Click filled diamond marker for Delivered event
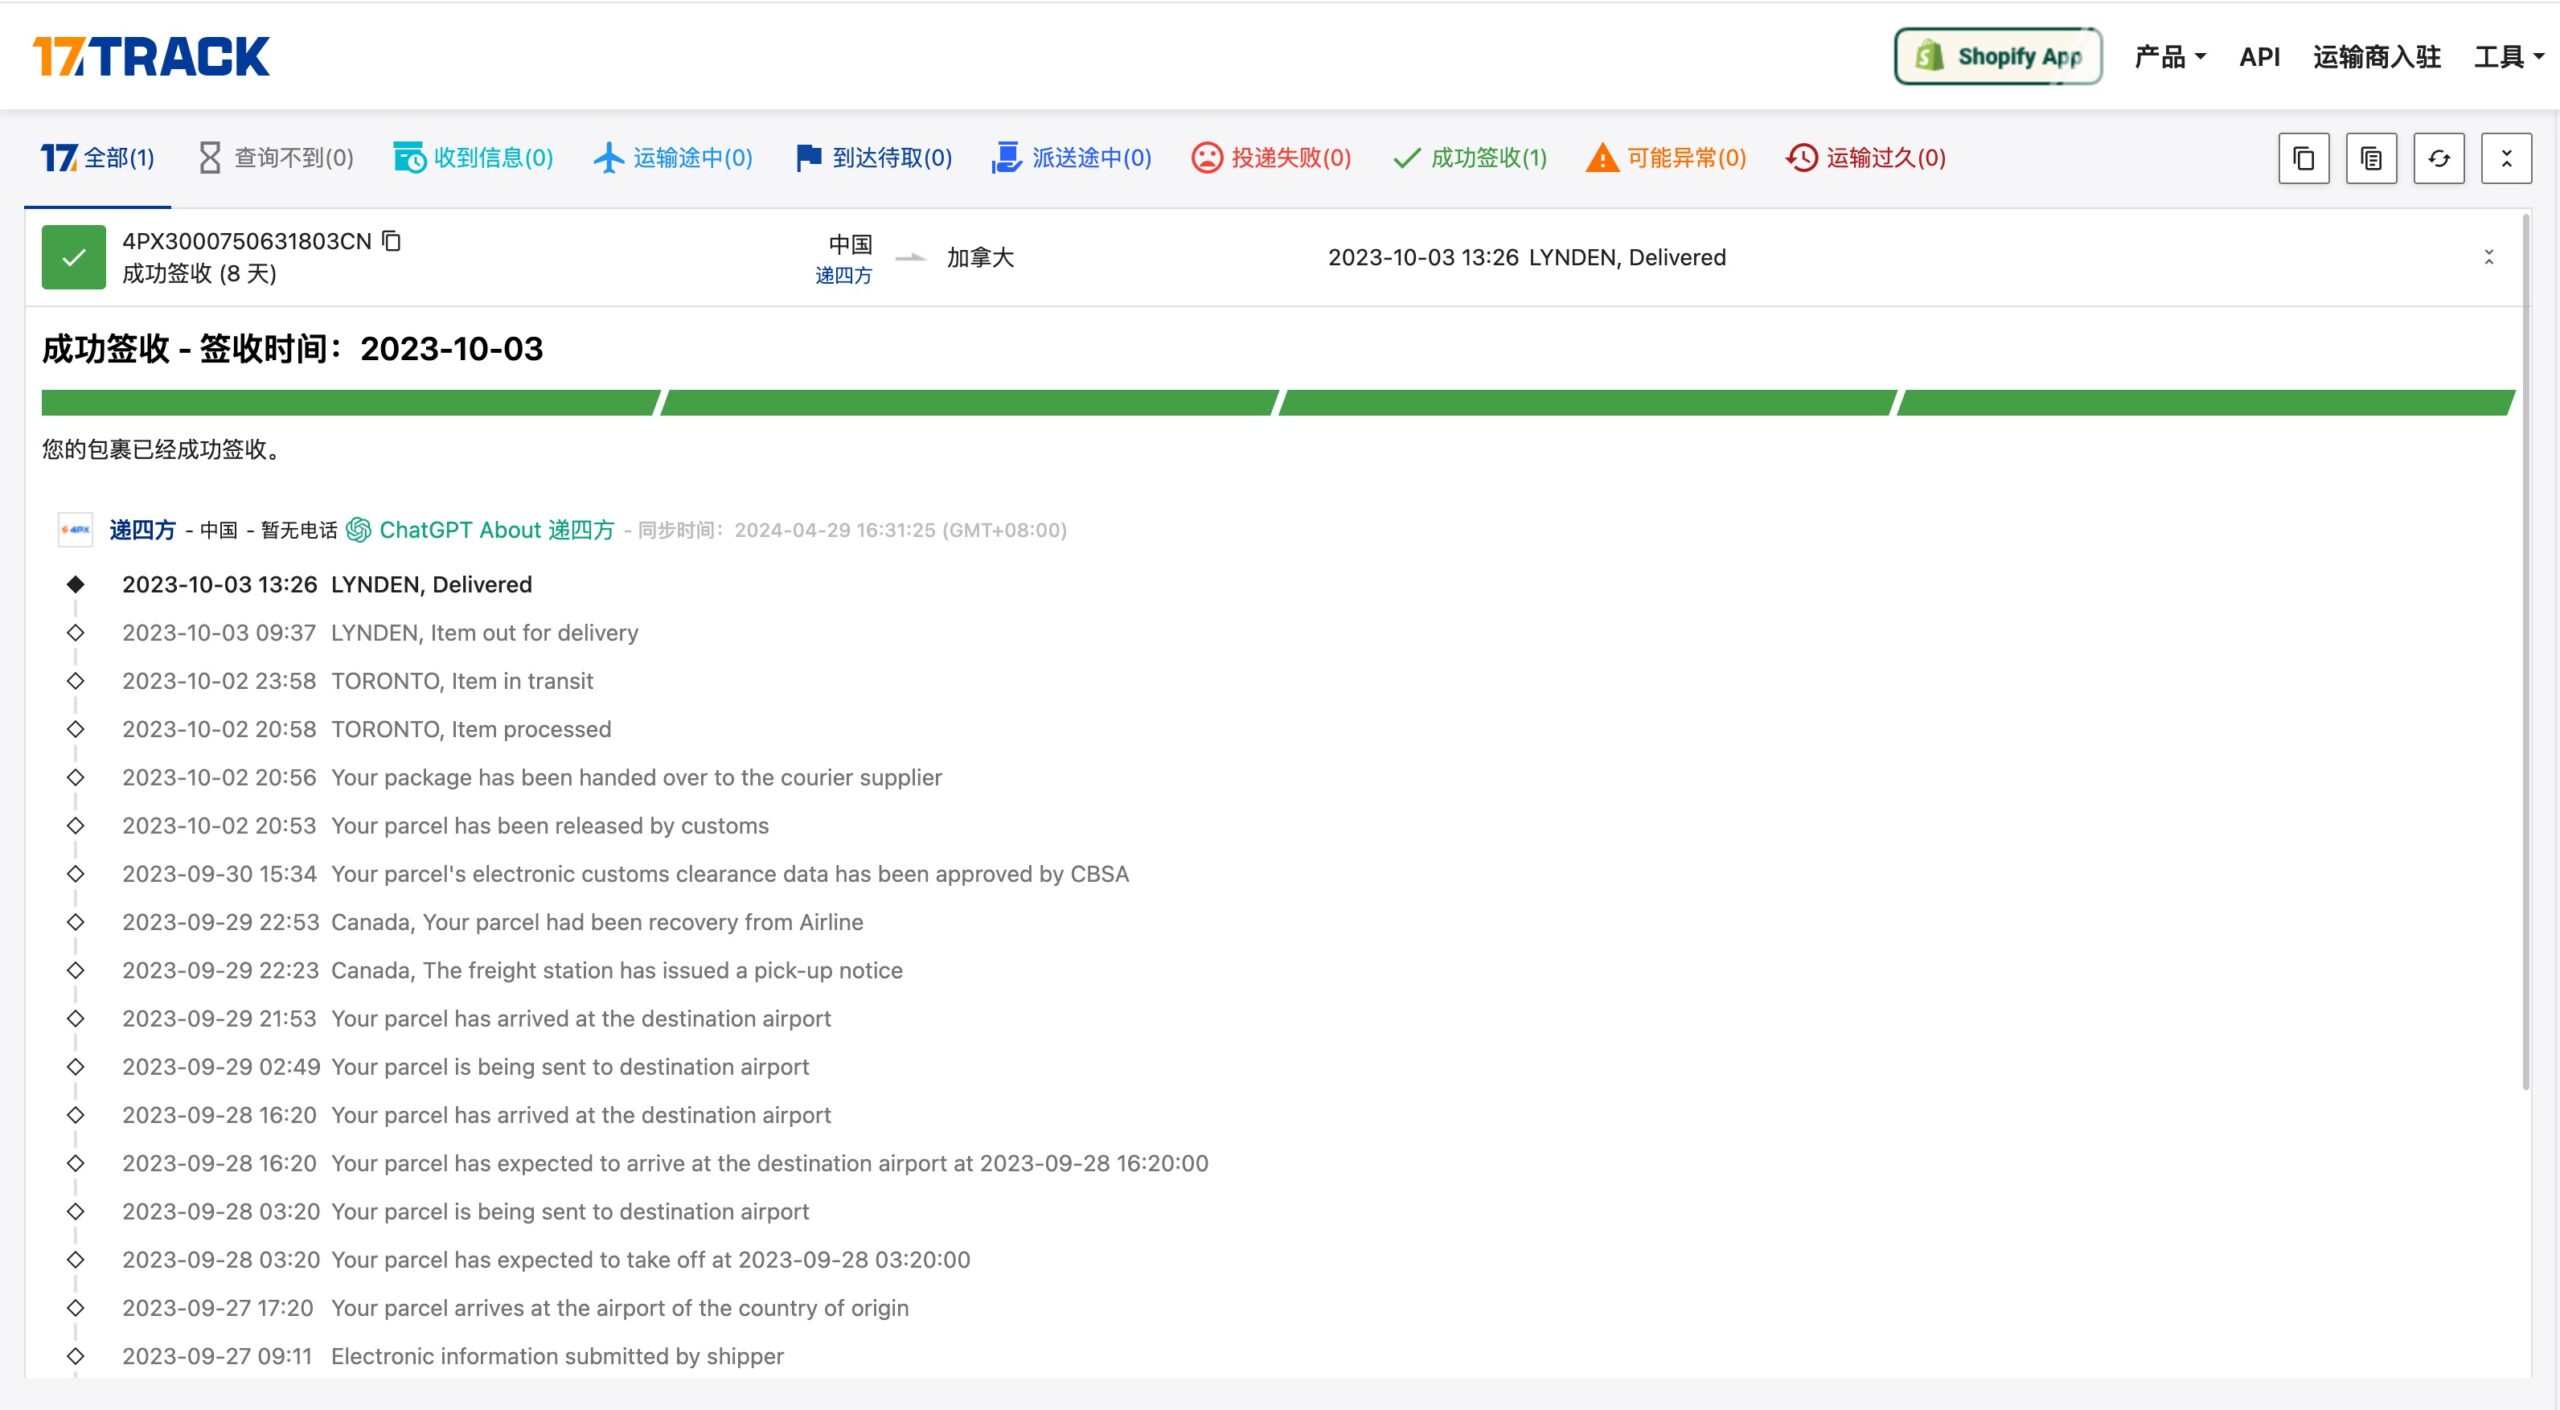The image size is (2560, 1410). [75, 585]
